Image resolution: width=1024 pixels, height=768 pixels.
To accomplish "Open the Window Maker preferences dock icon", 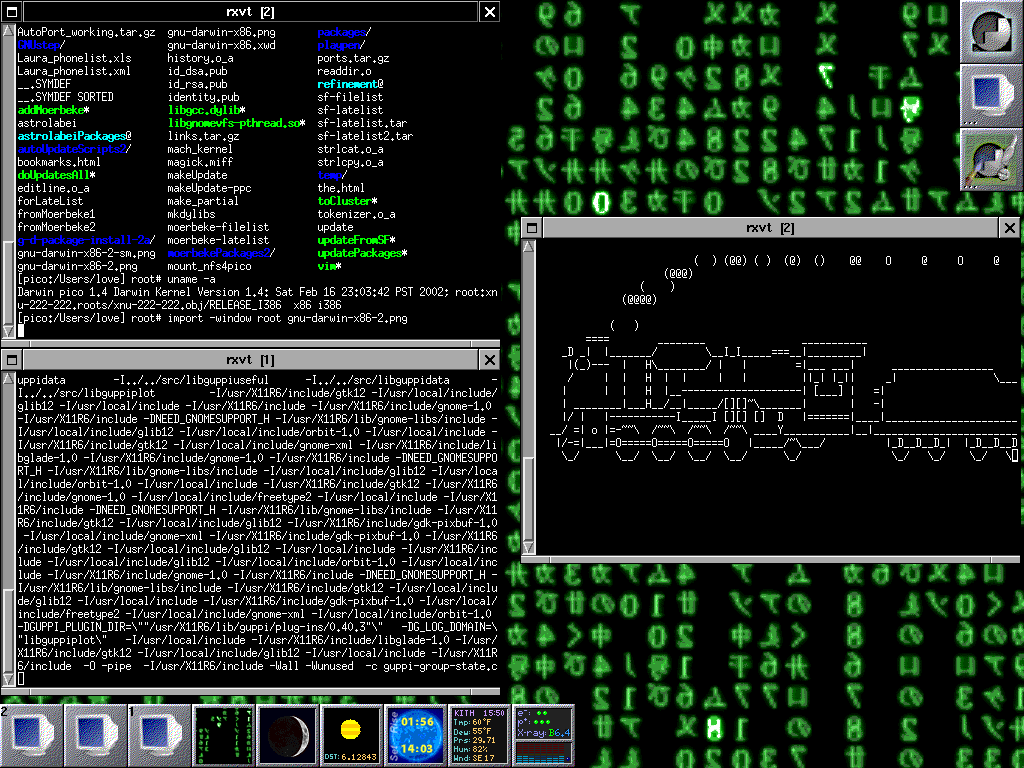I will [x=991, y=160].
